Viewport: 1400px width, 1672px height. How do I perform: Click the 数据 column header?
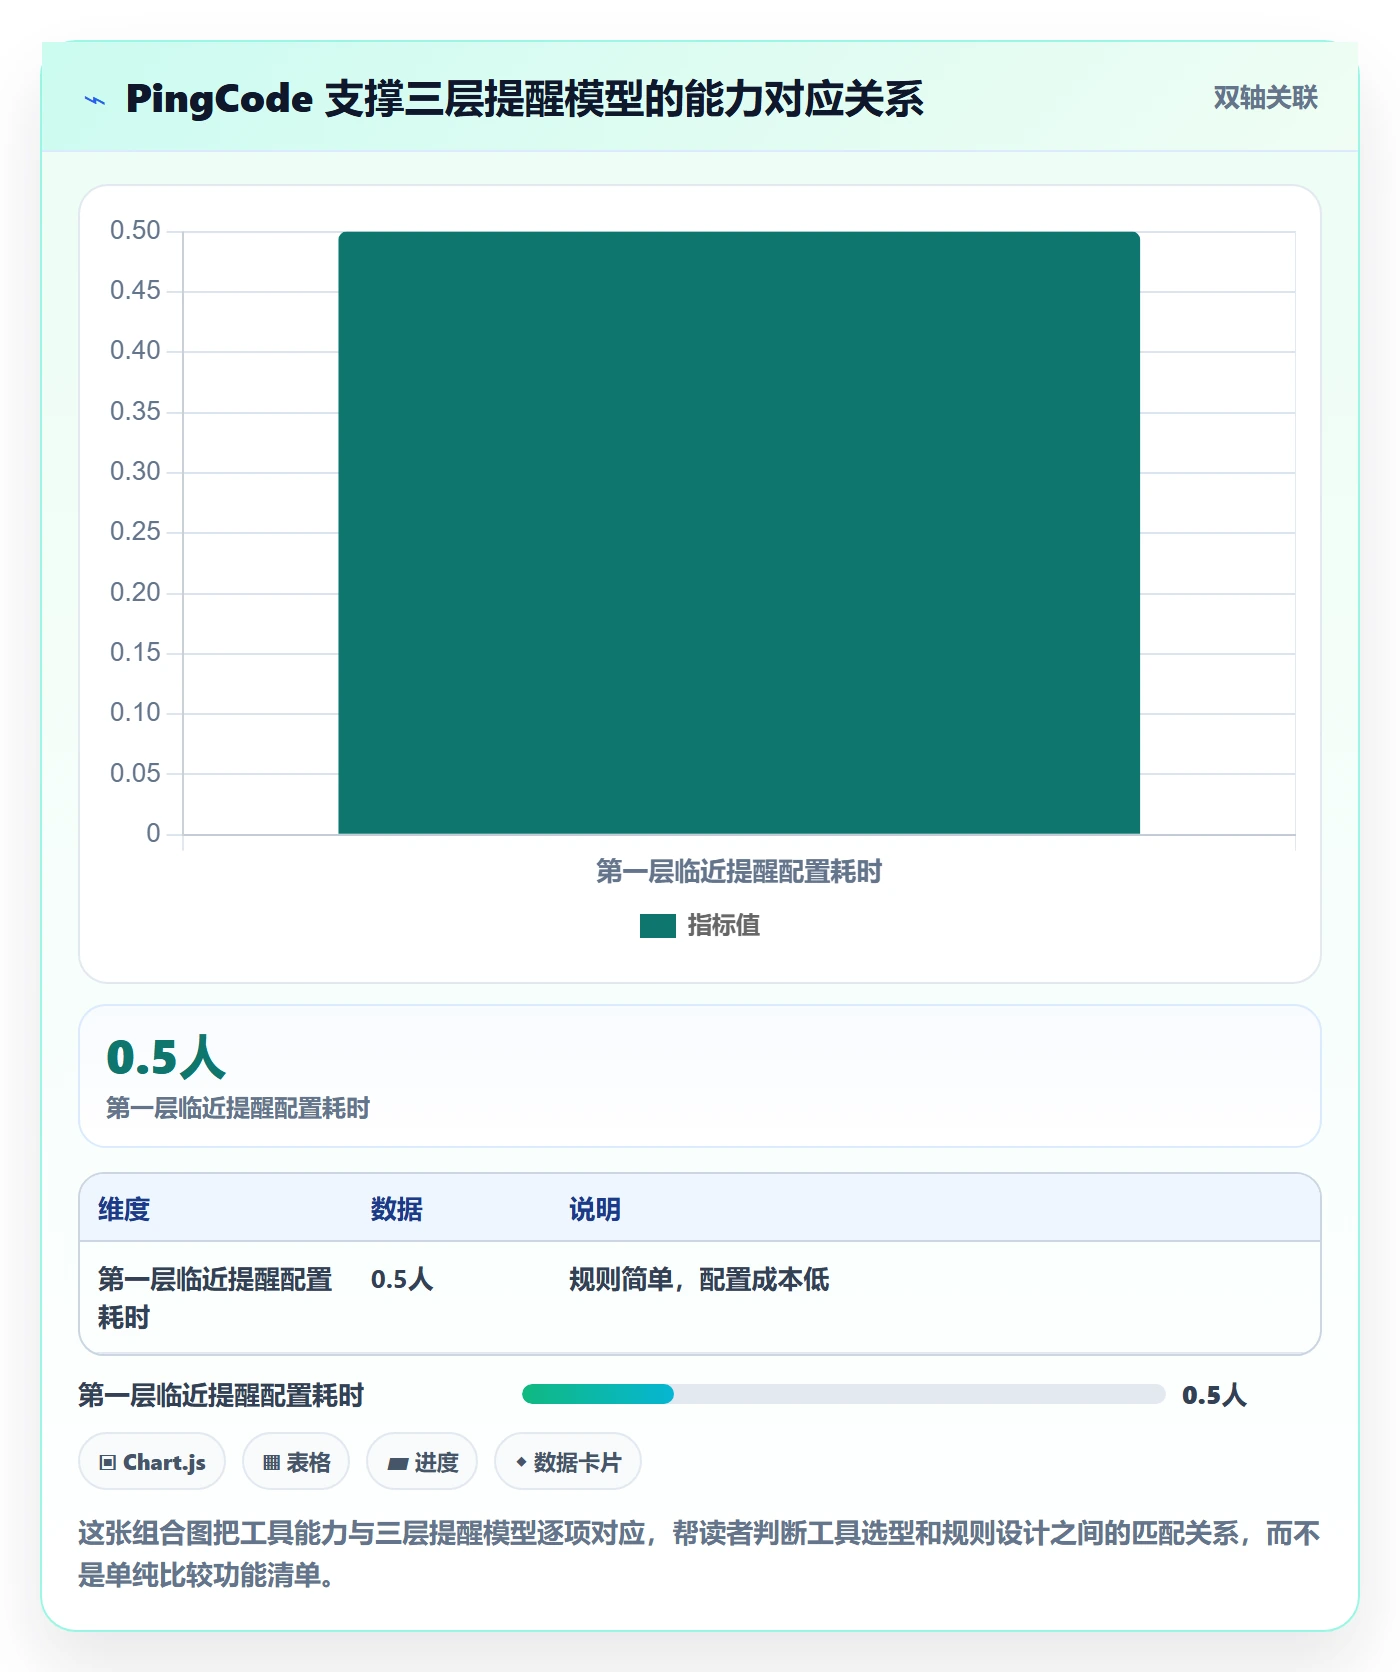tap(396, 1209)
